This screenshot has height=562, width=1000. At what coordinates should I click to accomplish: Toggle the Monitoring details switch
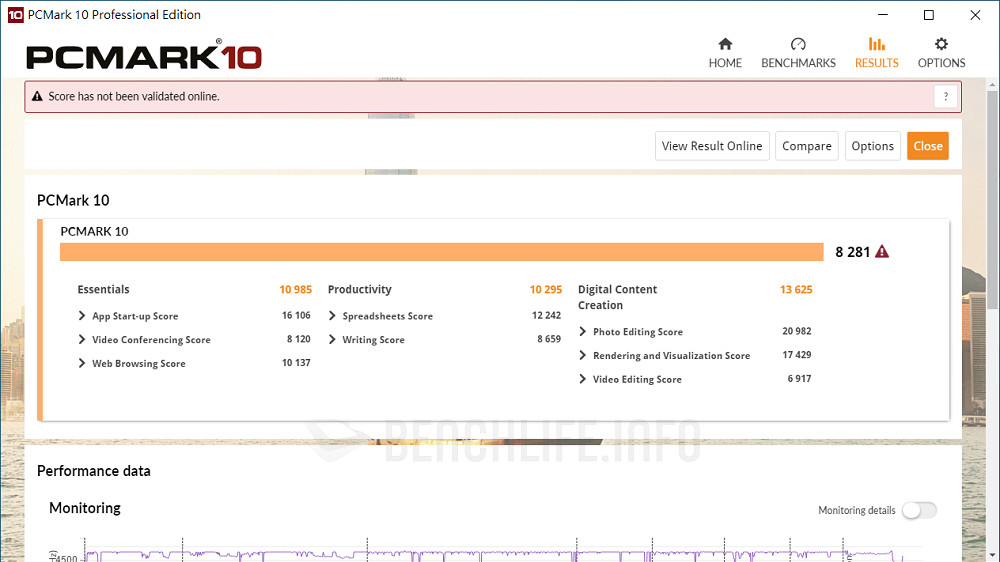[x=920, y=510]
